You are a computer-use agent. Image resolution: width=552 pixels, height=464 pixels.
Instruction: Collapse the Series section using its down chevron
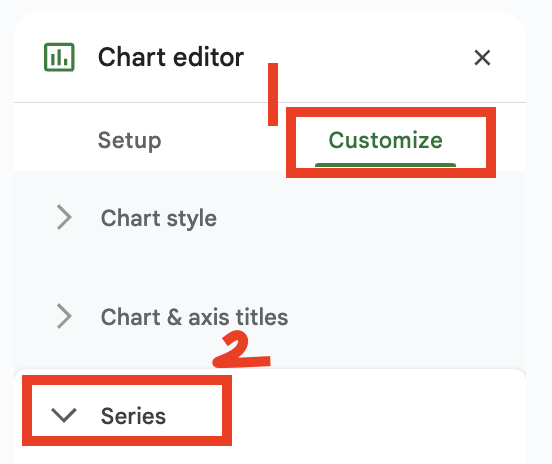[64, 415]
